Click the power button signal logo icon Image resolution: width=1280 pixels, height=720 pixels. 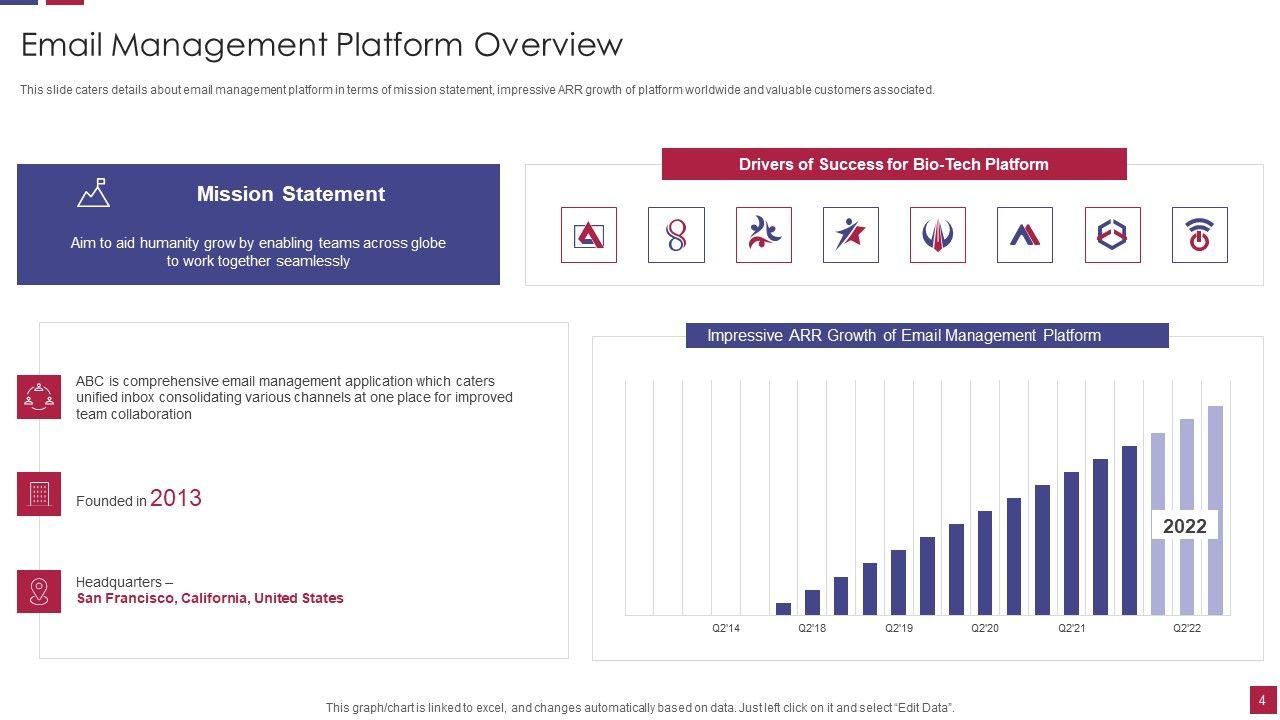[1199, 235]
